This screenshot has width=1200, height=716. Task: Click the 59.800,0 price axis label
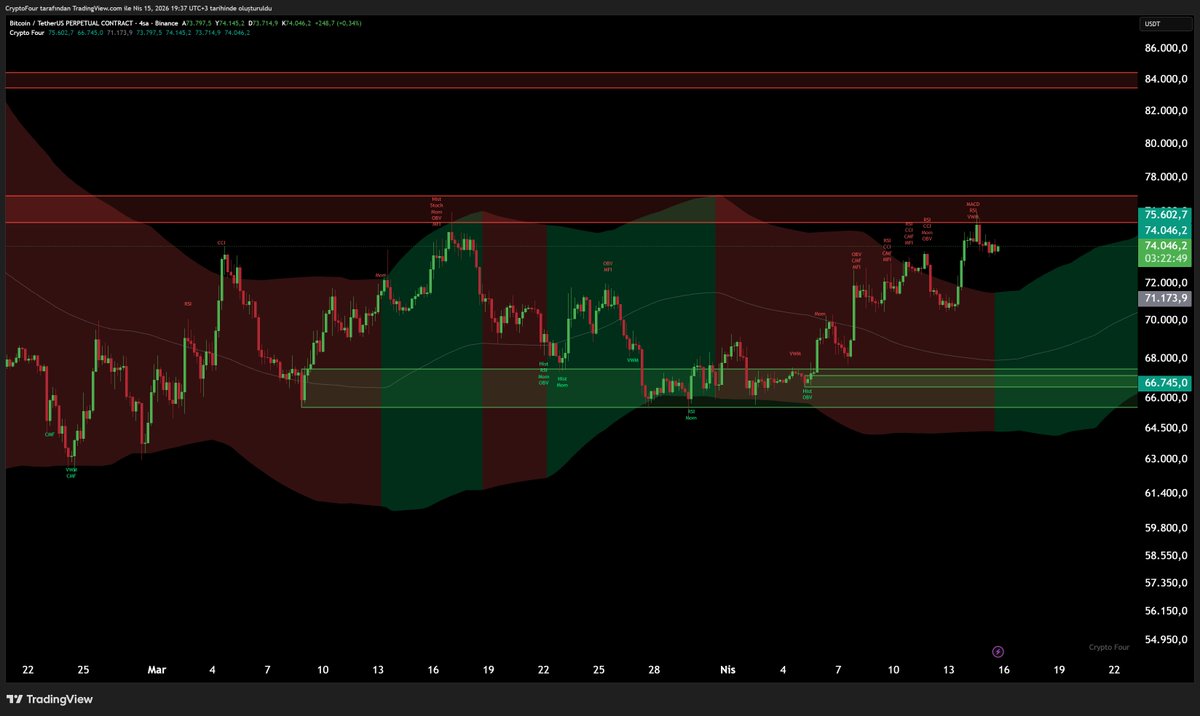(1166, 529)
